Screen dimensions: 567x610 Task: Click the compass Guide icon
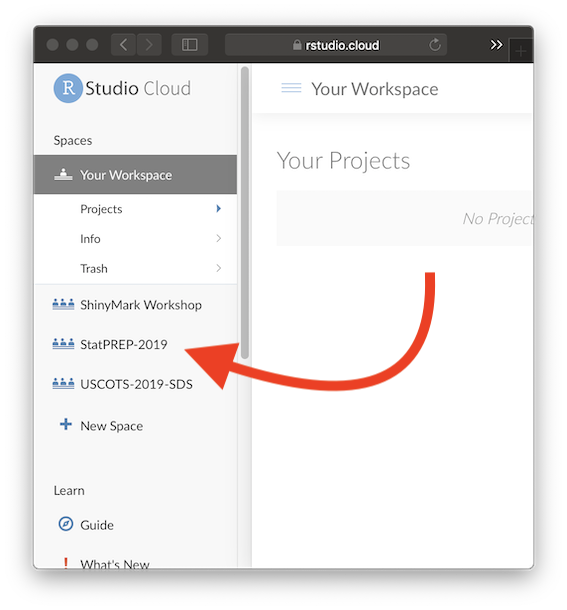pos(65,524)
